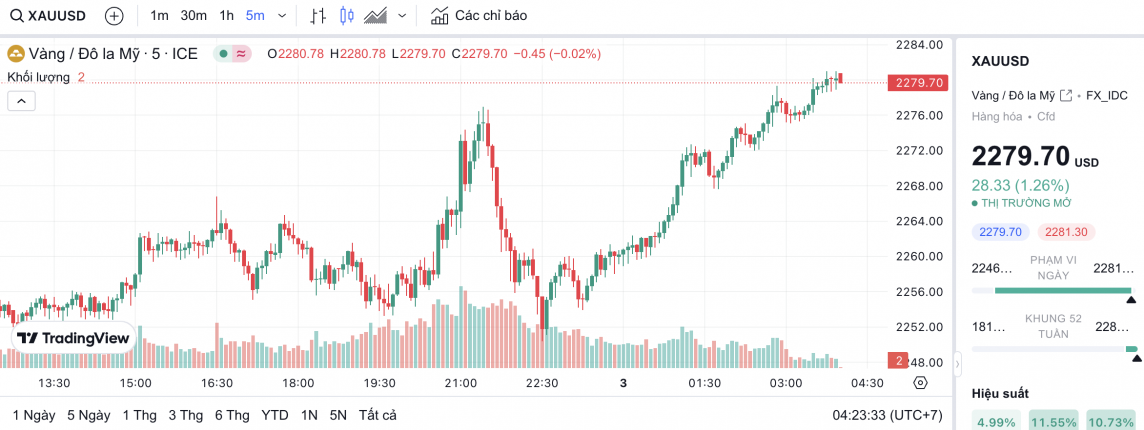Select the 3 Thg date range
Viewport: 1144px width, 430px height.
(x=186, y=415)
